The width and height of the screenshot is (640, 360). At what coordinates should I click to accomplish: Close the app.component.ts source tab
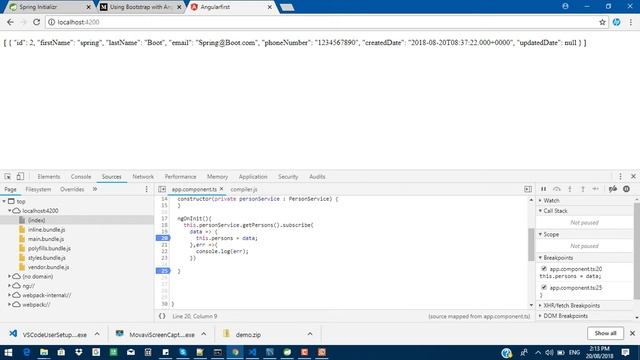click(x=221, y=189)
